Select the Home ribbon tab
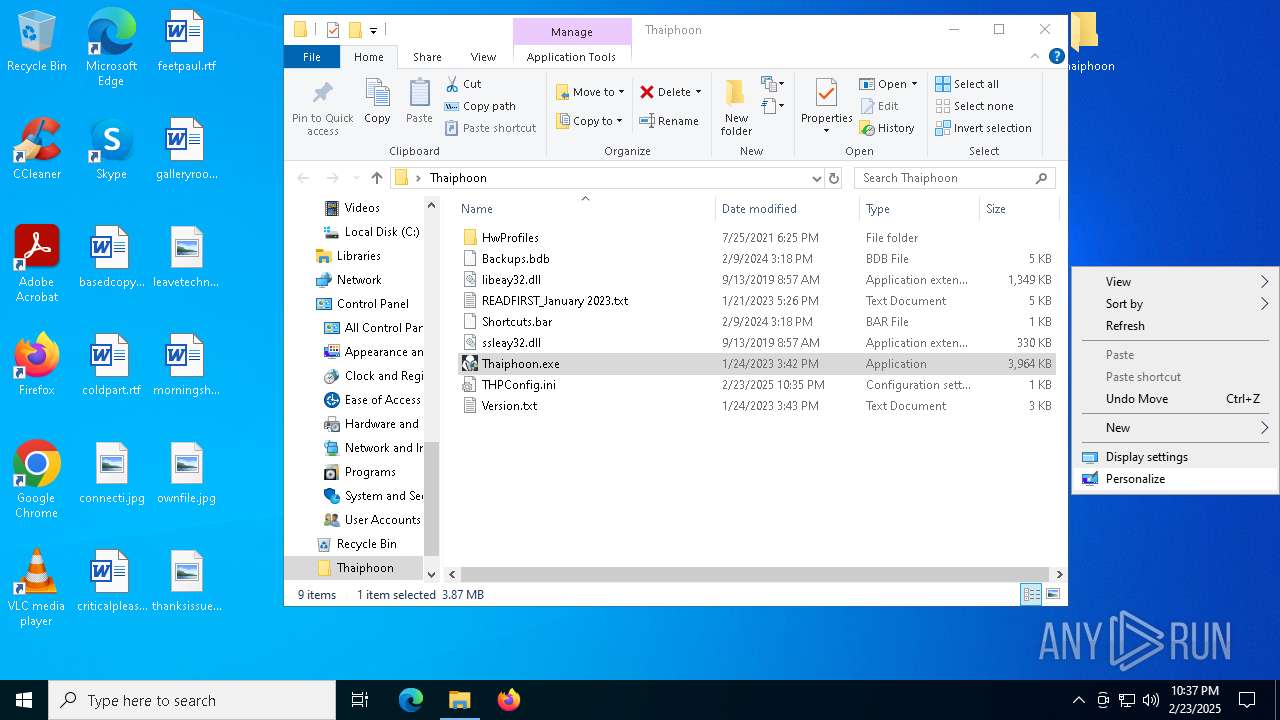Screen dimensions: 1280x720 click(368, 57)
